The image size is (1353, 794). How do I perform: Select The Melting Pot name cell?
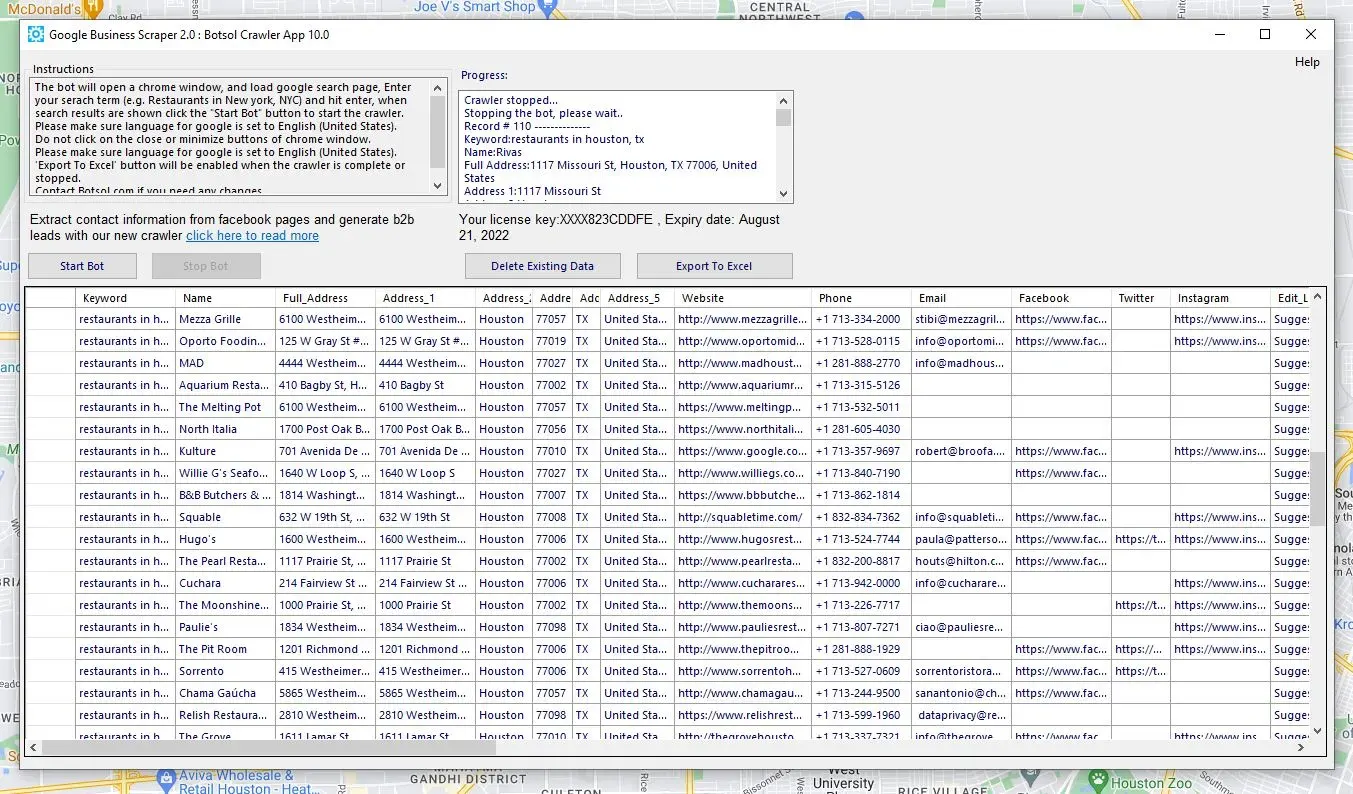pos(226,407)
